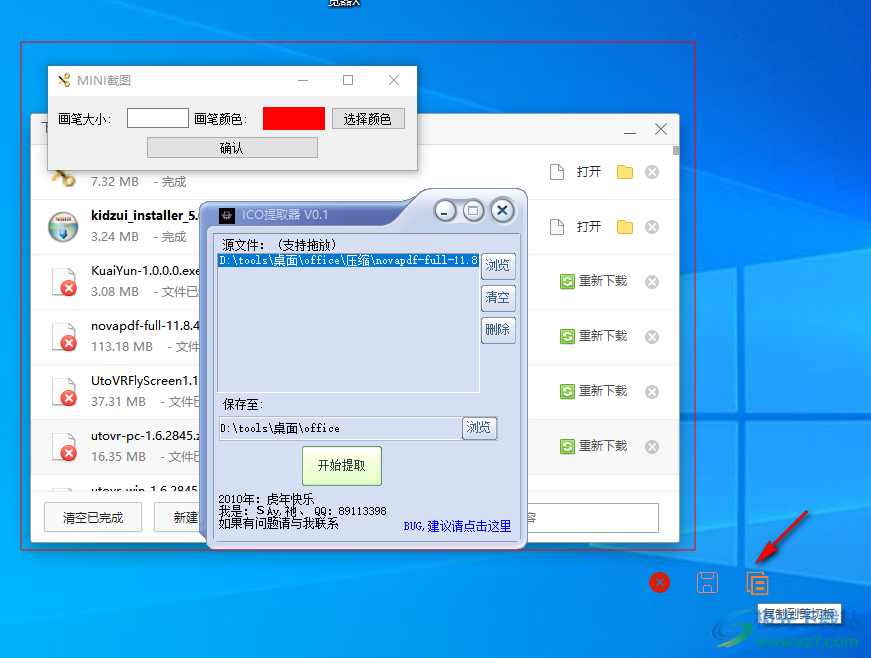Re-download the UtoVRFlyScreen file
This screenshot has height=658, width=871.
click(x=594, y=391)
